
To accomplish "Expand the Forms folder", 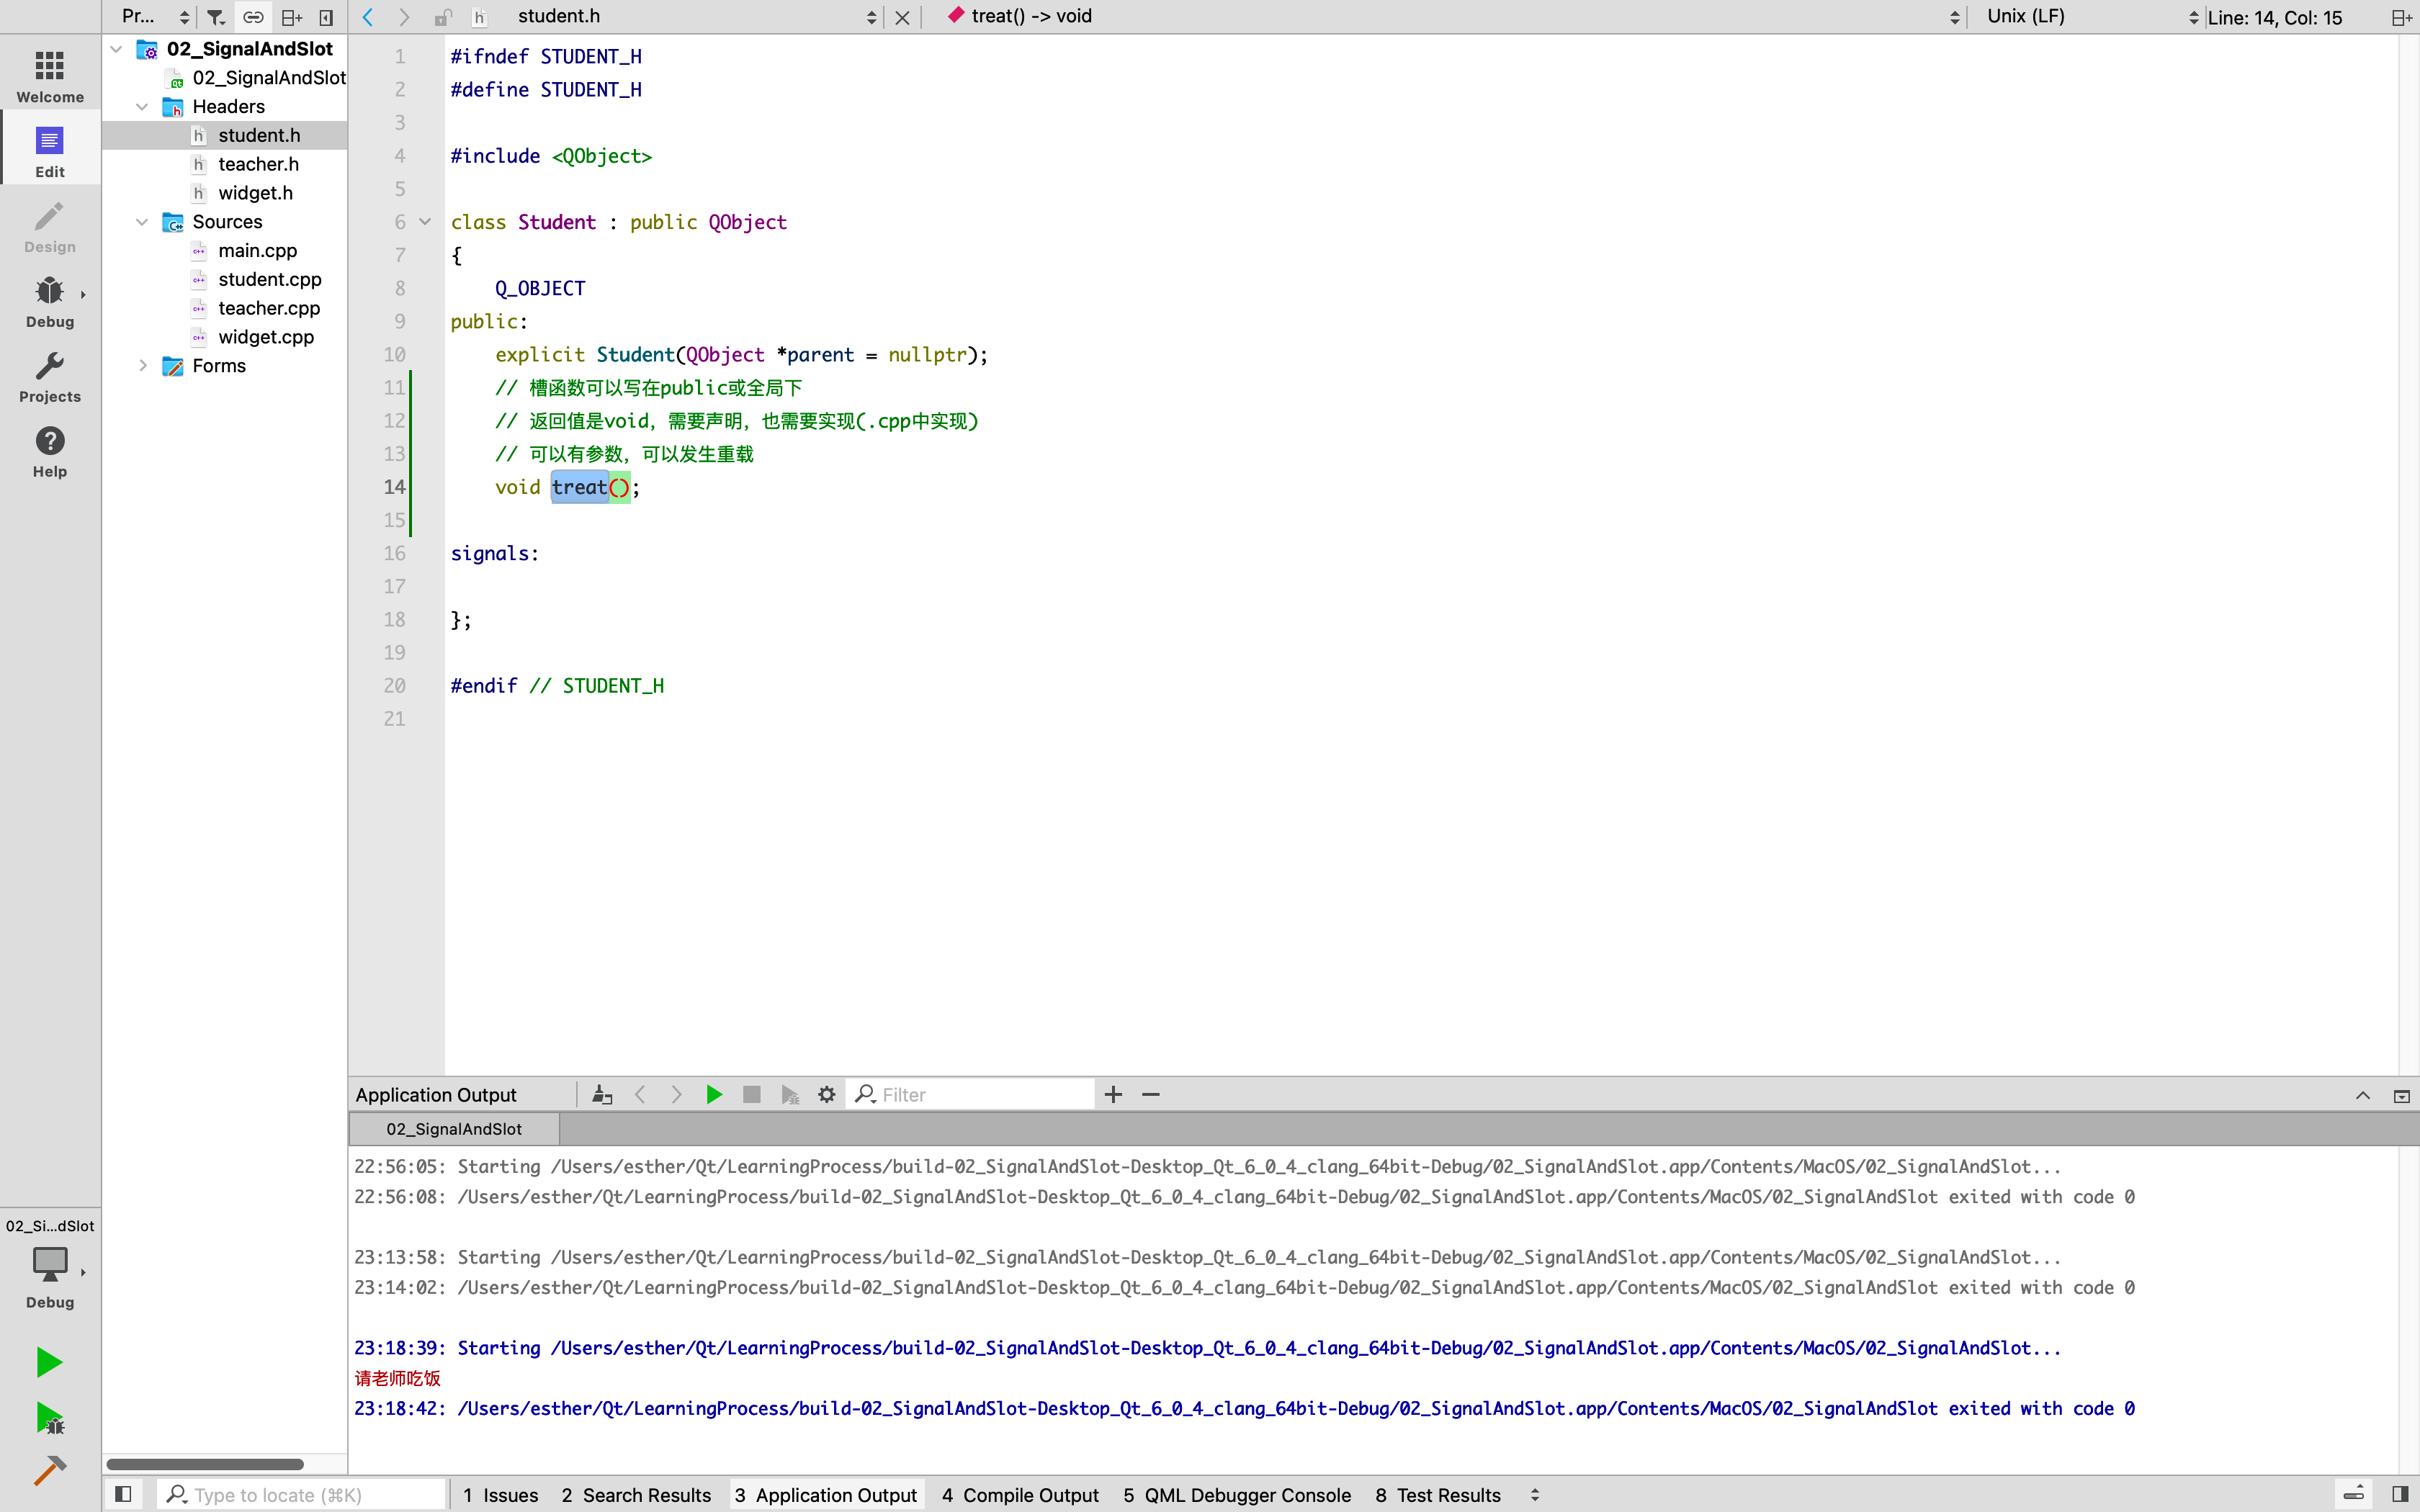I will [143, 366].
